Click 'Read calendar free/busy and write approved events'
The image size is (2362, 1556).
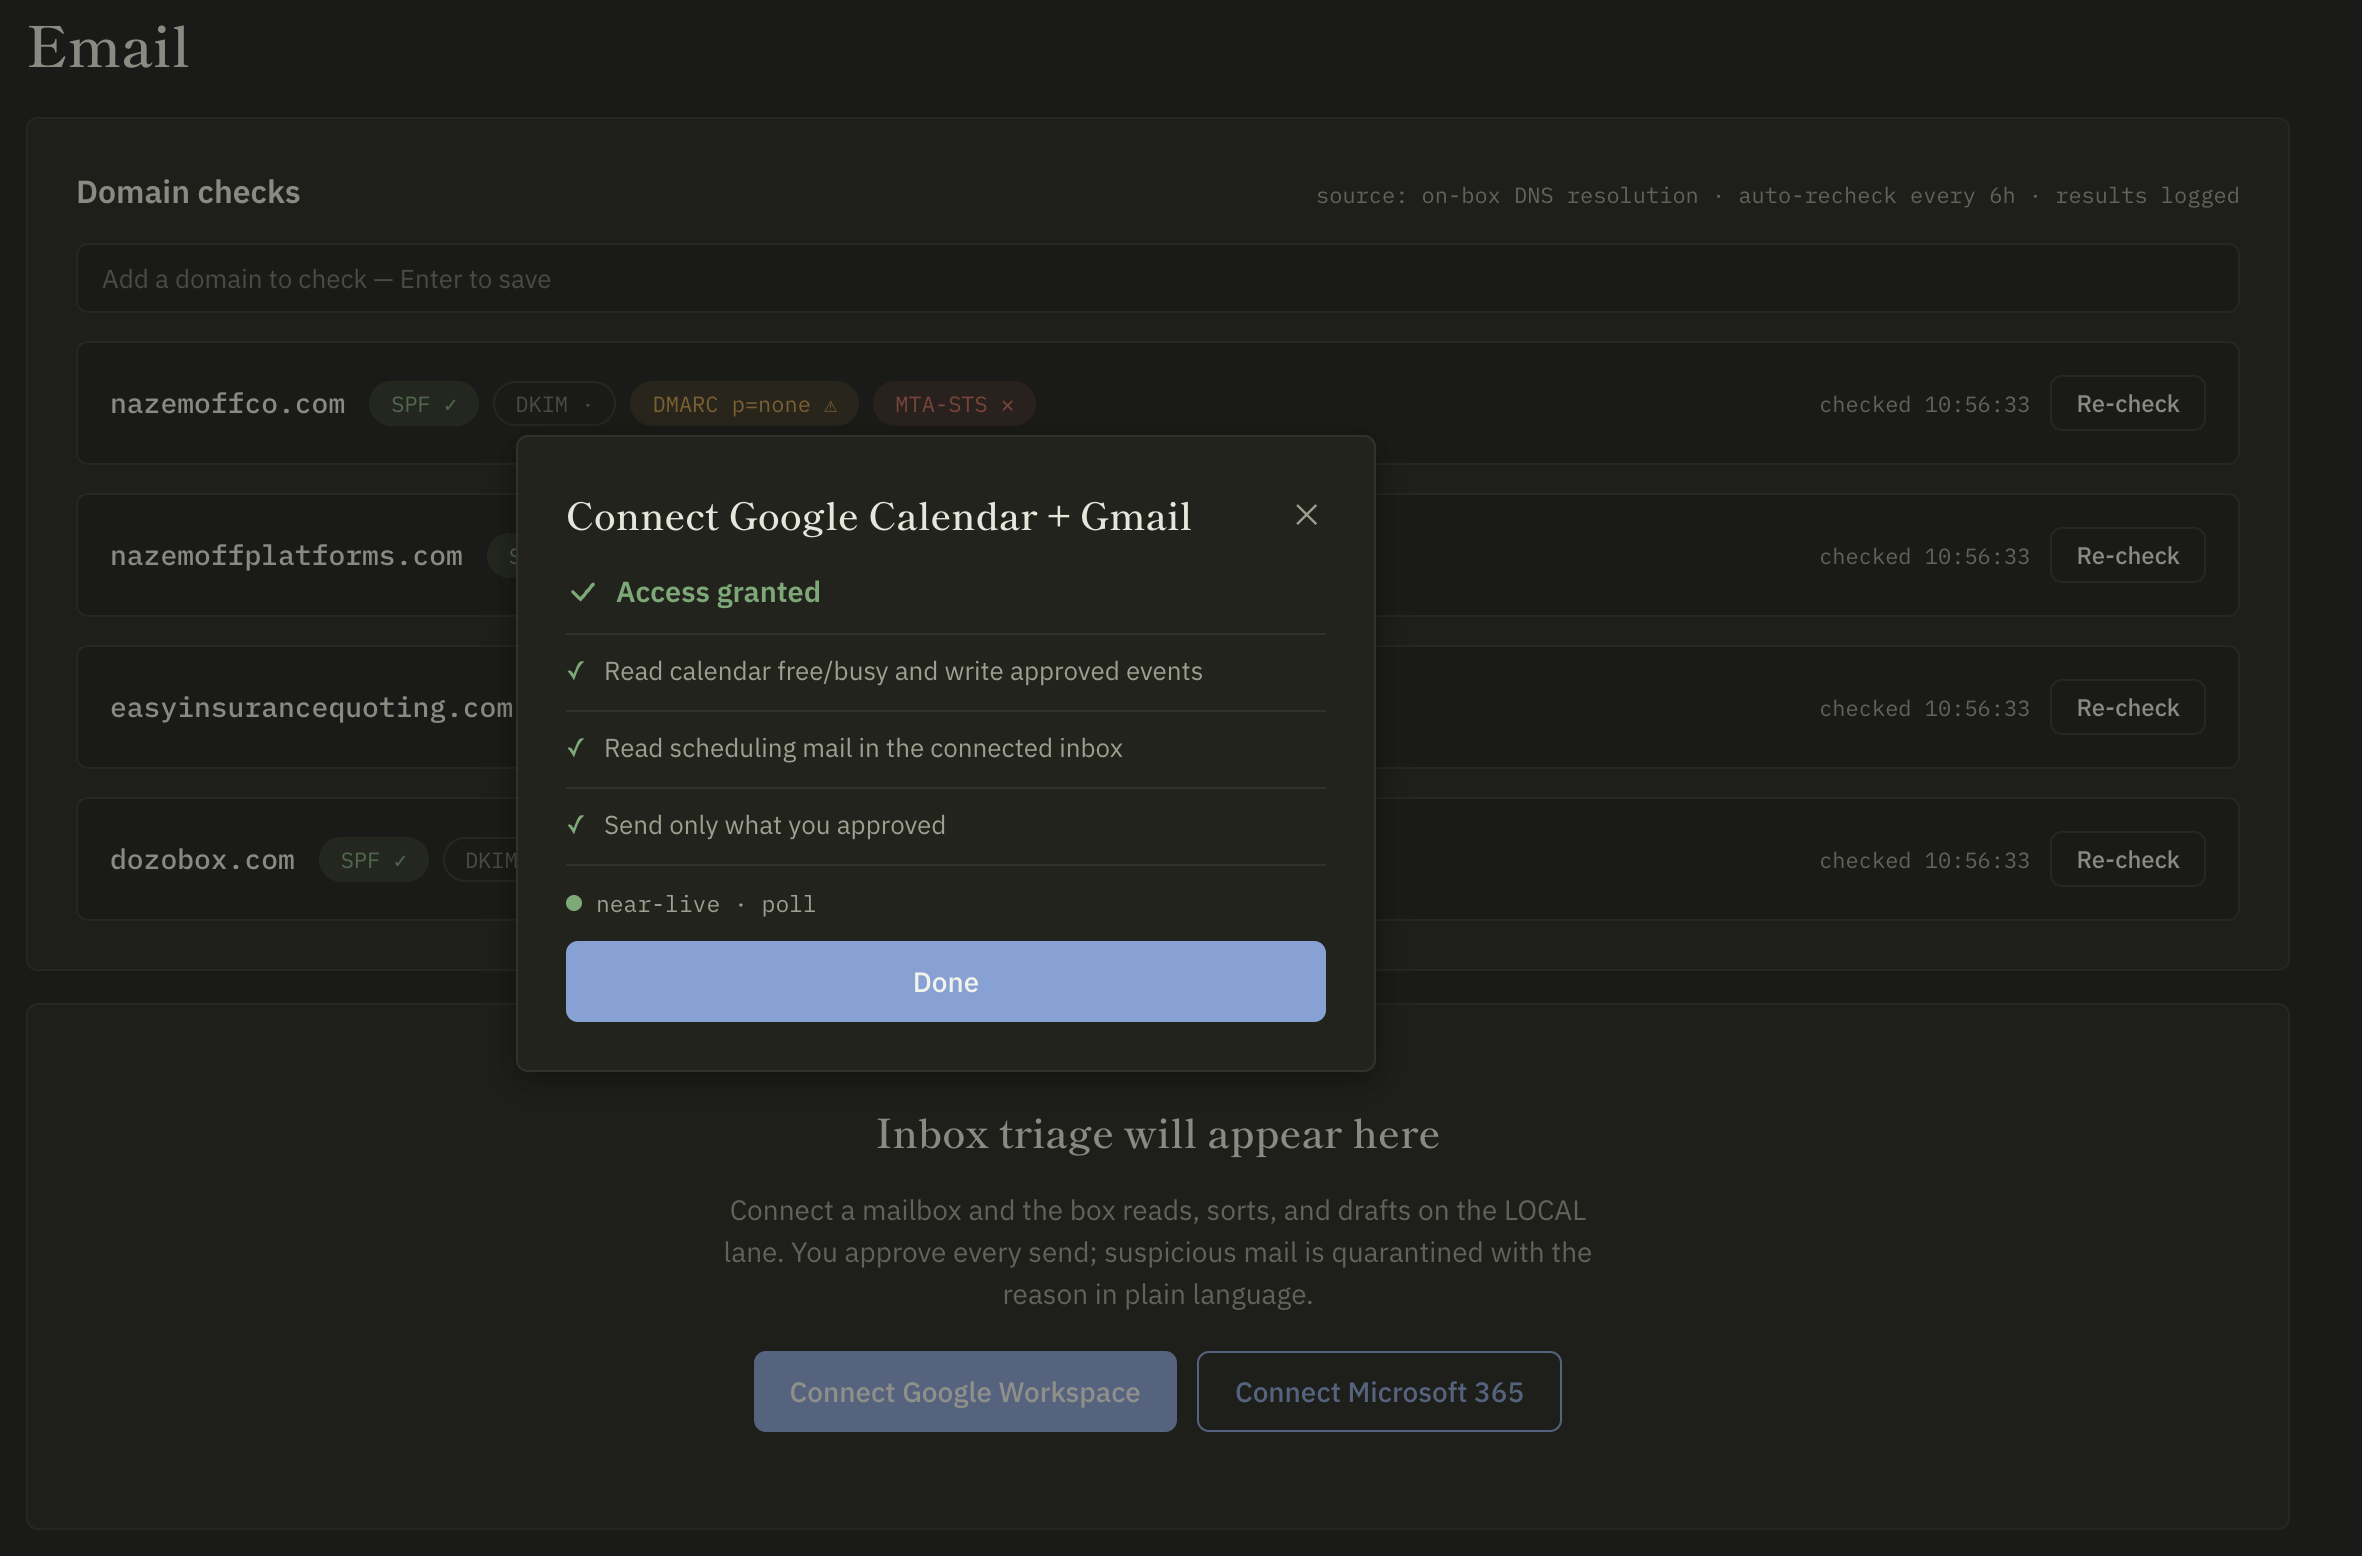coord(903,671)
